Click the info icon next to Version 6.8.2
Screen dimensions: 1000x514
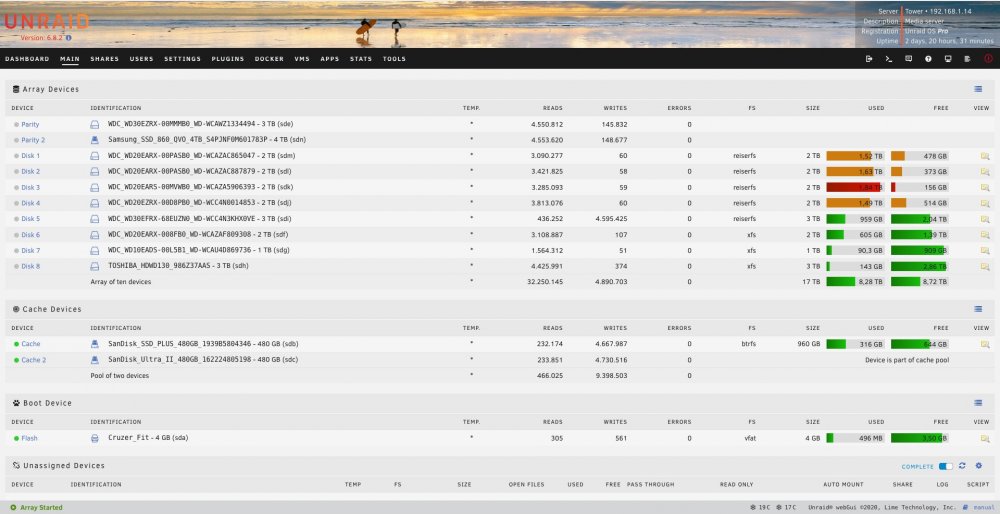[x=69, y=38]
